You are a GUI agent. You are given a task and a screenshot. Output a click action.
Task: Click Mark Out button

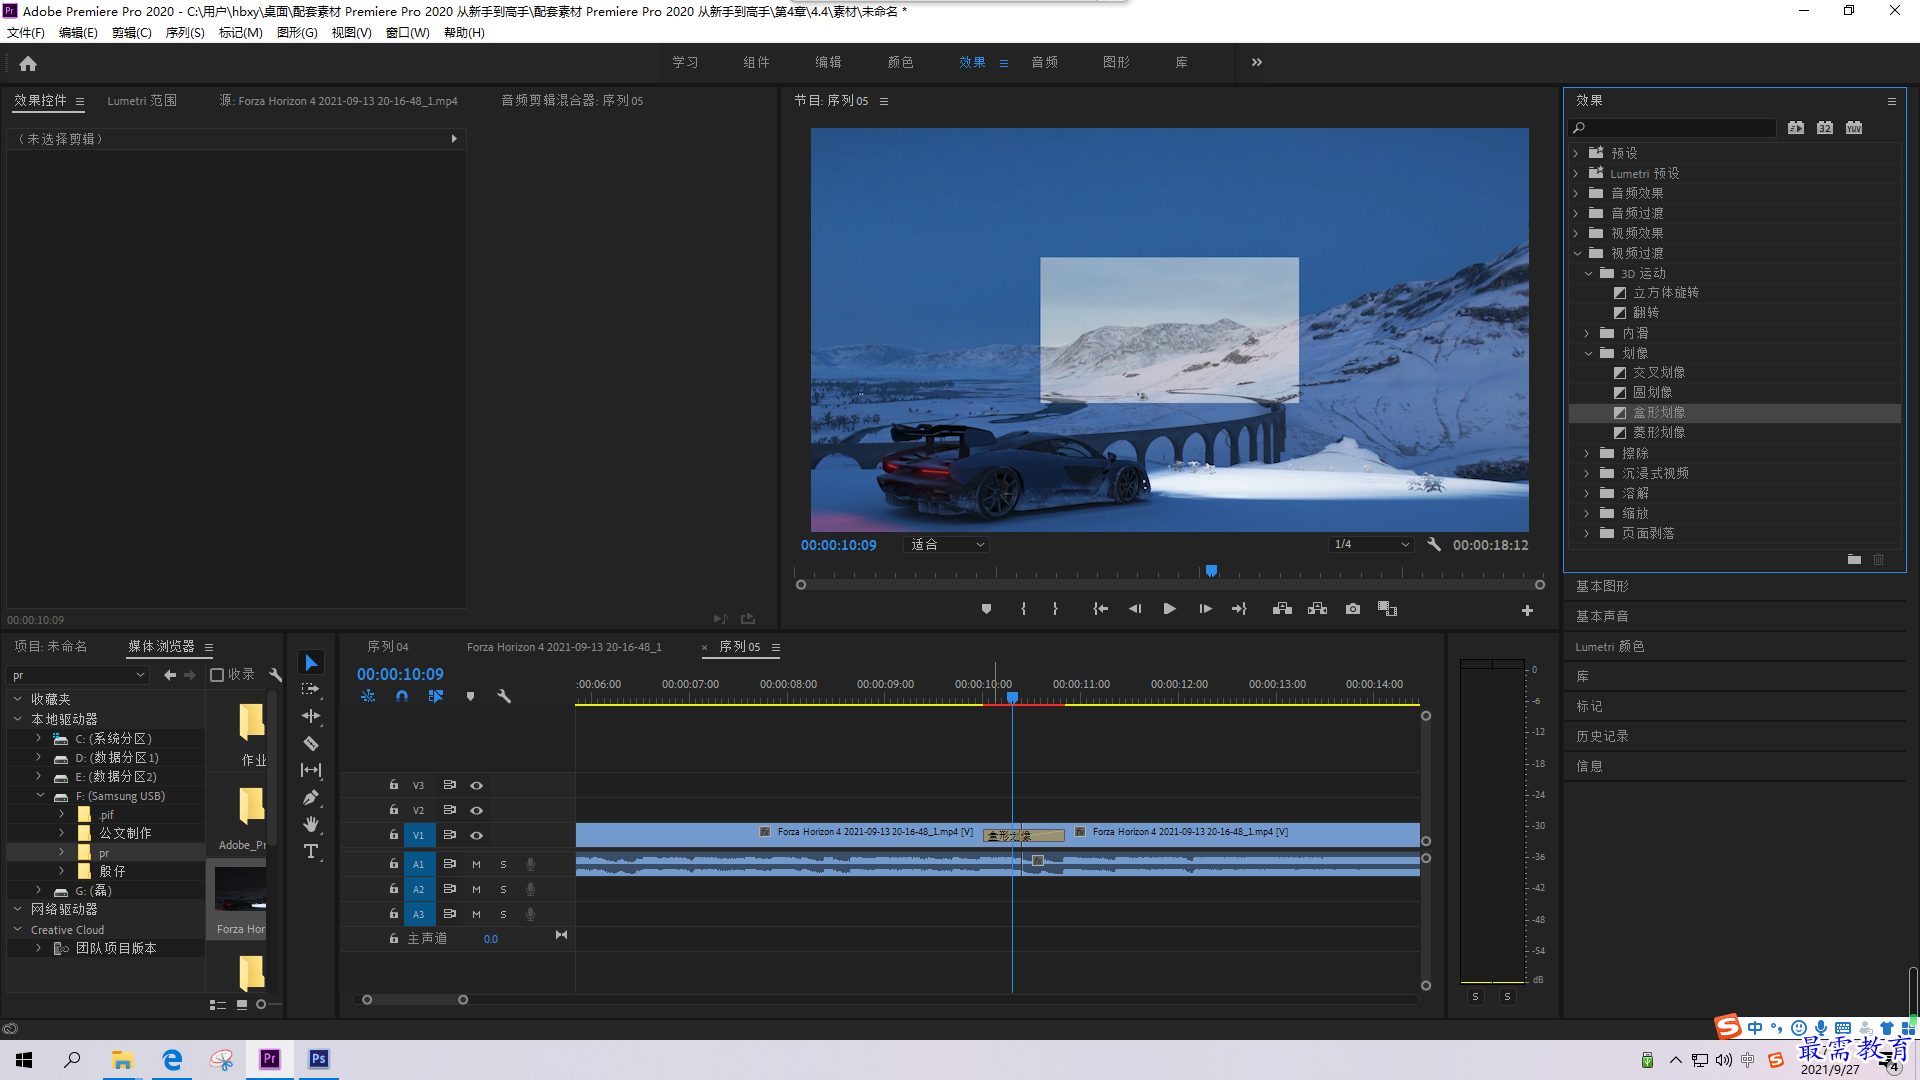tap(1055, 609)
